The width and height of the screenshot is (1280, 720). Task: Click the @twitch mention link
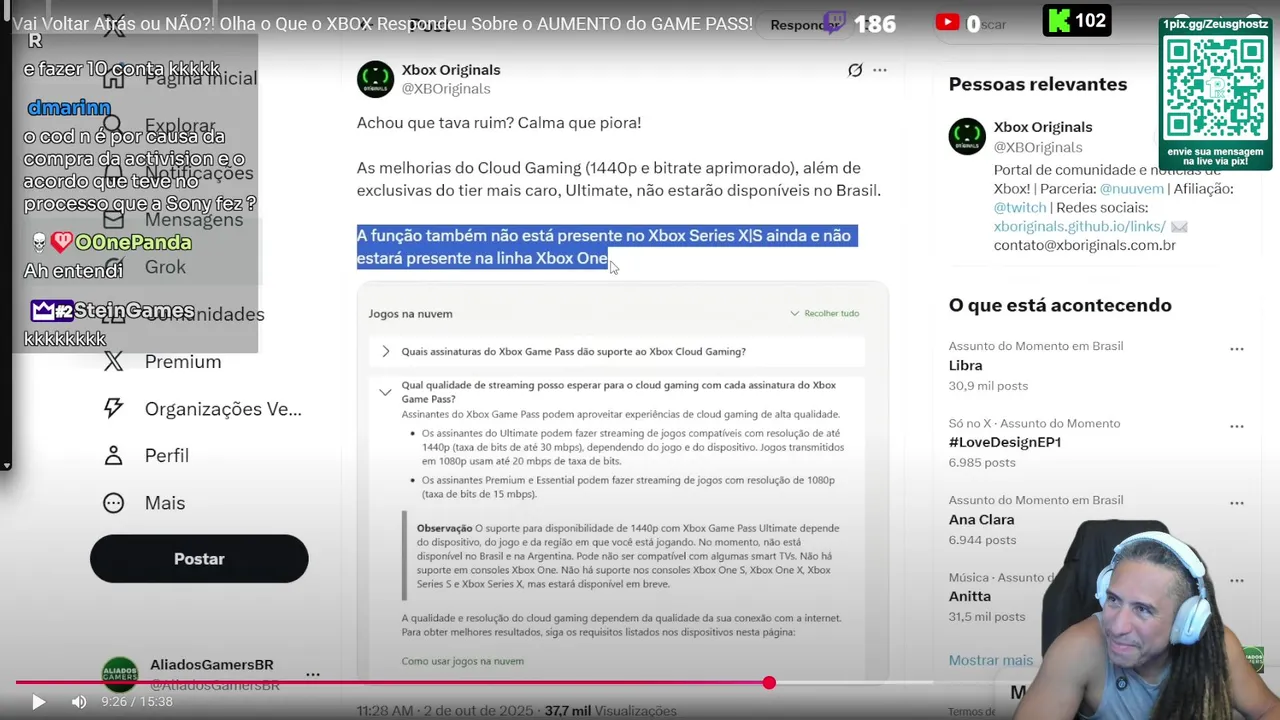(1020, 207)
